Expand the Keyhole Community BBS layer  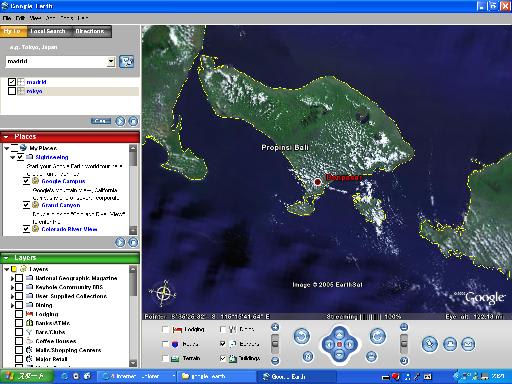coord(12,287)
